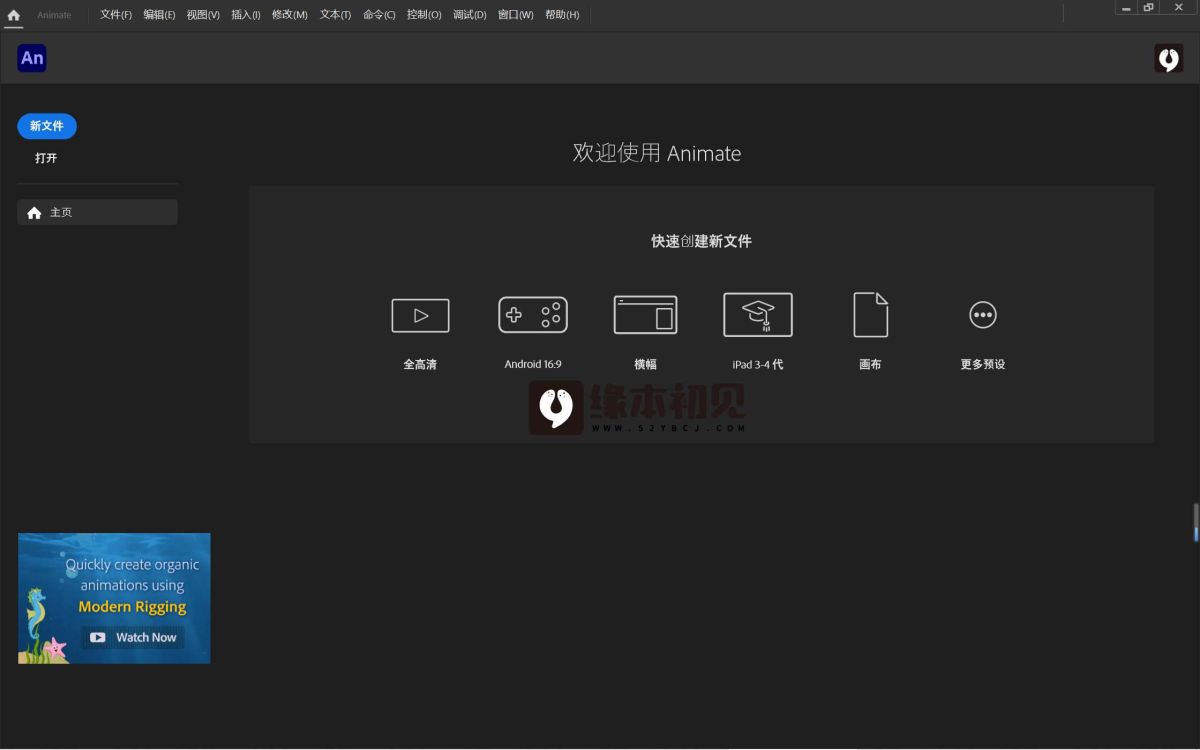Image resolution: width=1200 pixels, height=750 pixels.
Task: Click the home icon in the title bar
Action: (x=14, y=15)
